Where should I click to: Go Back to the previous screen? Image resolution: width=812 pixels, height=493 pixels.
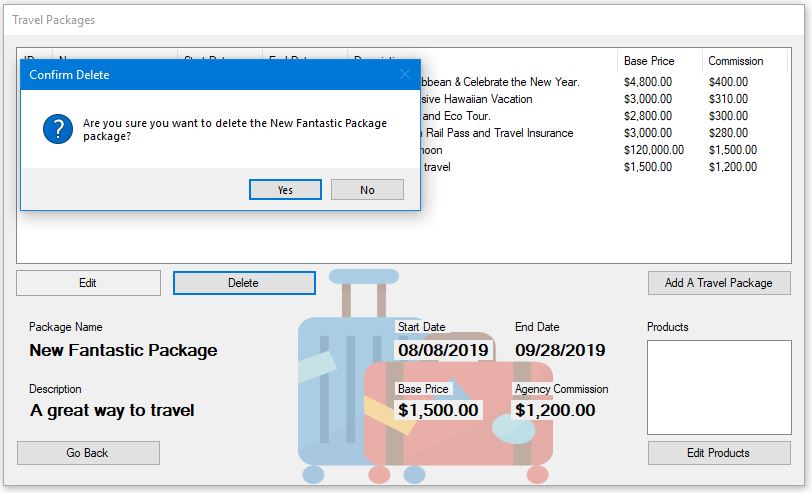[x=88, y=453]
